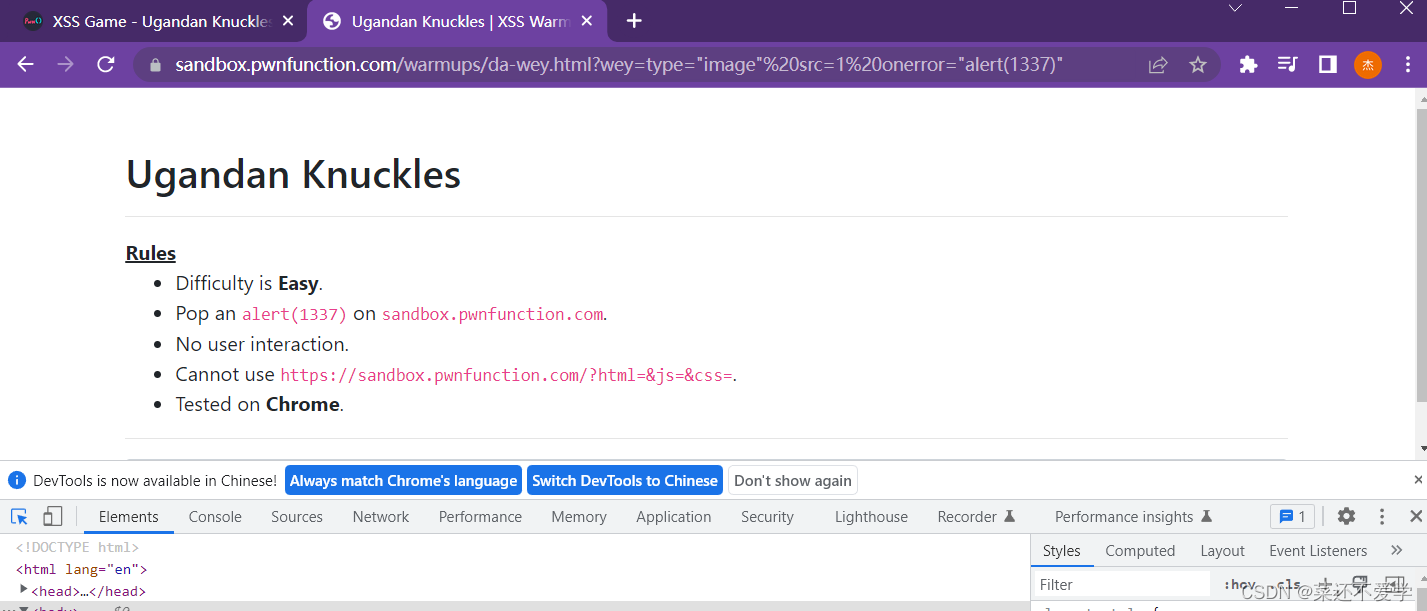Activate the inspect element picker tool

[19, 517]
